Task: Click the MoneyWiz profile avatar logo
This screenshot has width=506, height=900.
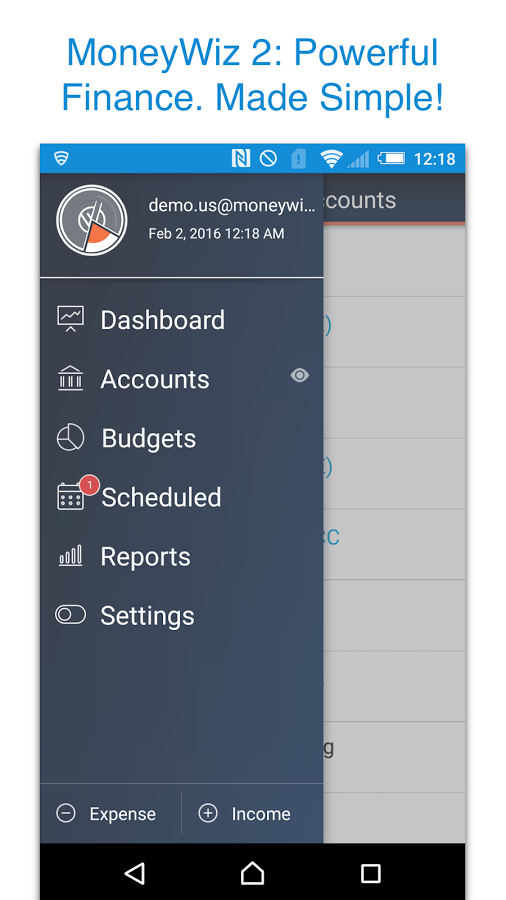Action: (x=92, y=220)
